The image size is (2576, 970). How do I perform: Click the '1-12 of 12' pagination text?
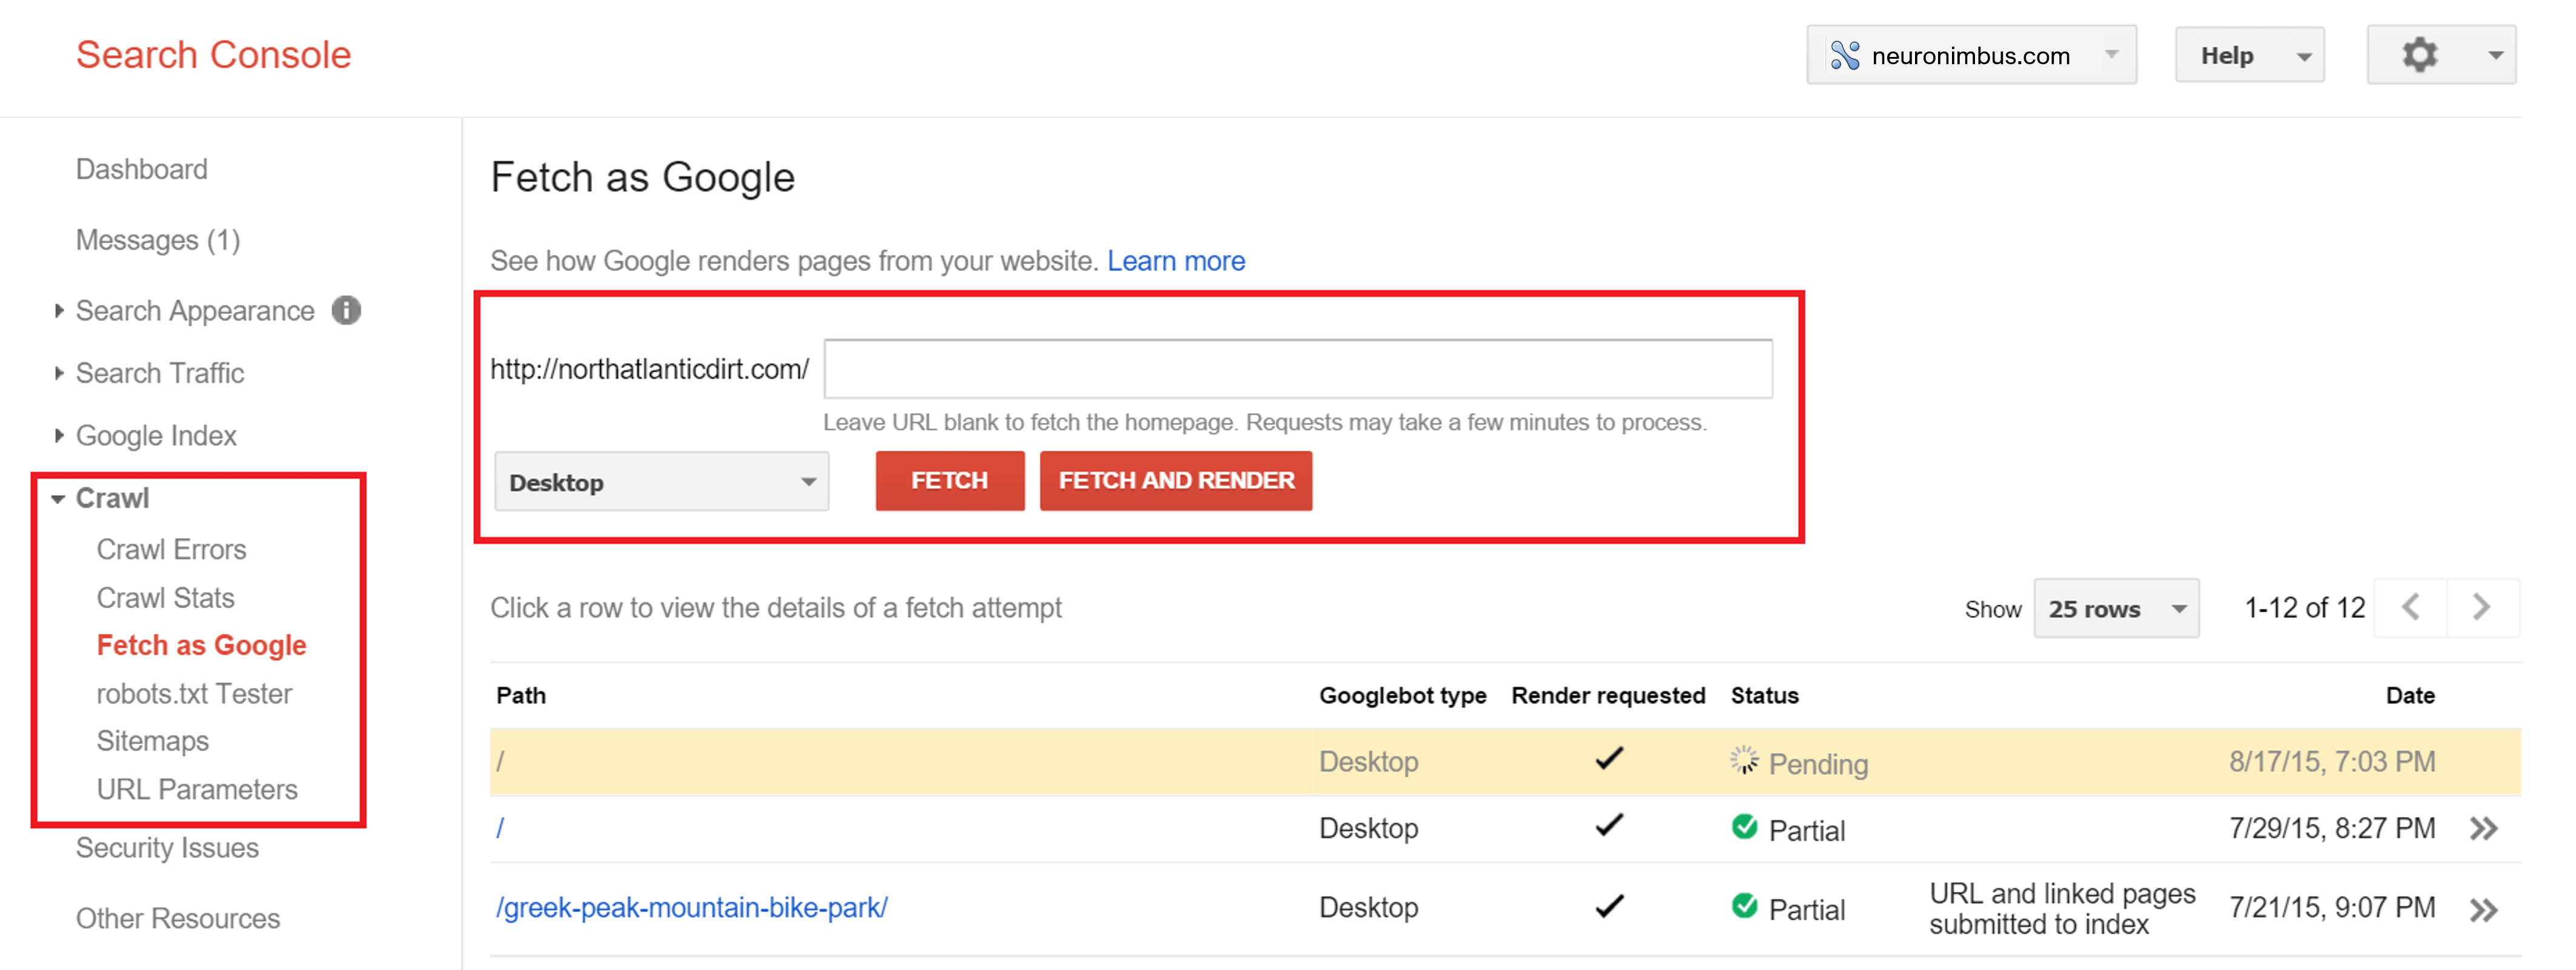point(2304,607)
